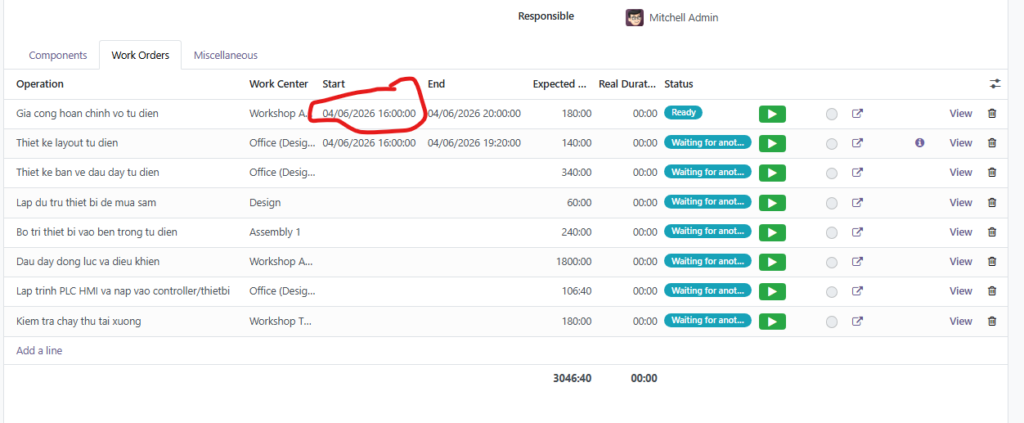
Task: Open the Miscellaneous tab
Action: (x=225, y=55)
